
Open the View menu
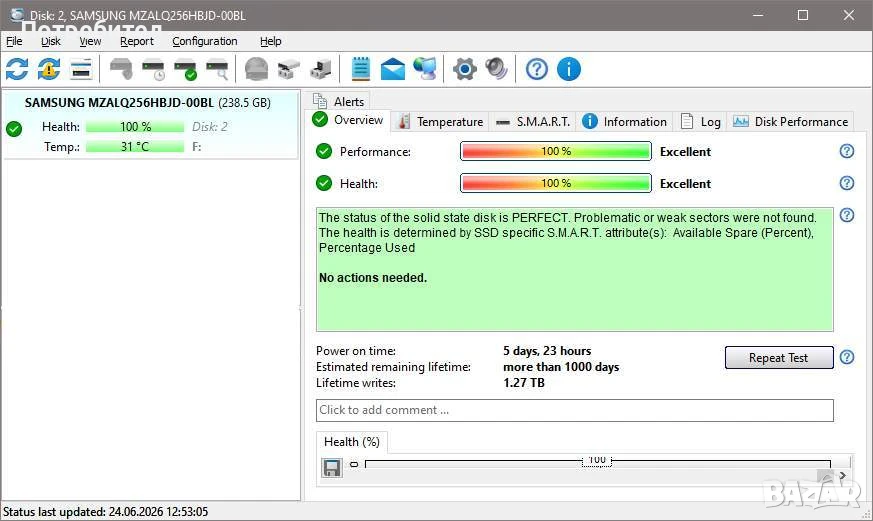(x=90, y=41)
